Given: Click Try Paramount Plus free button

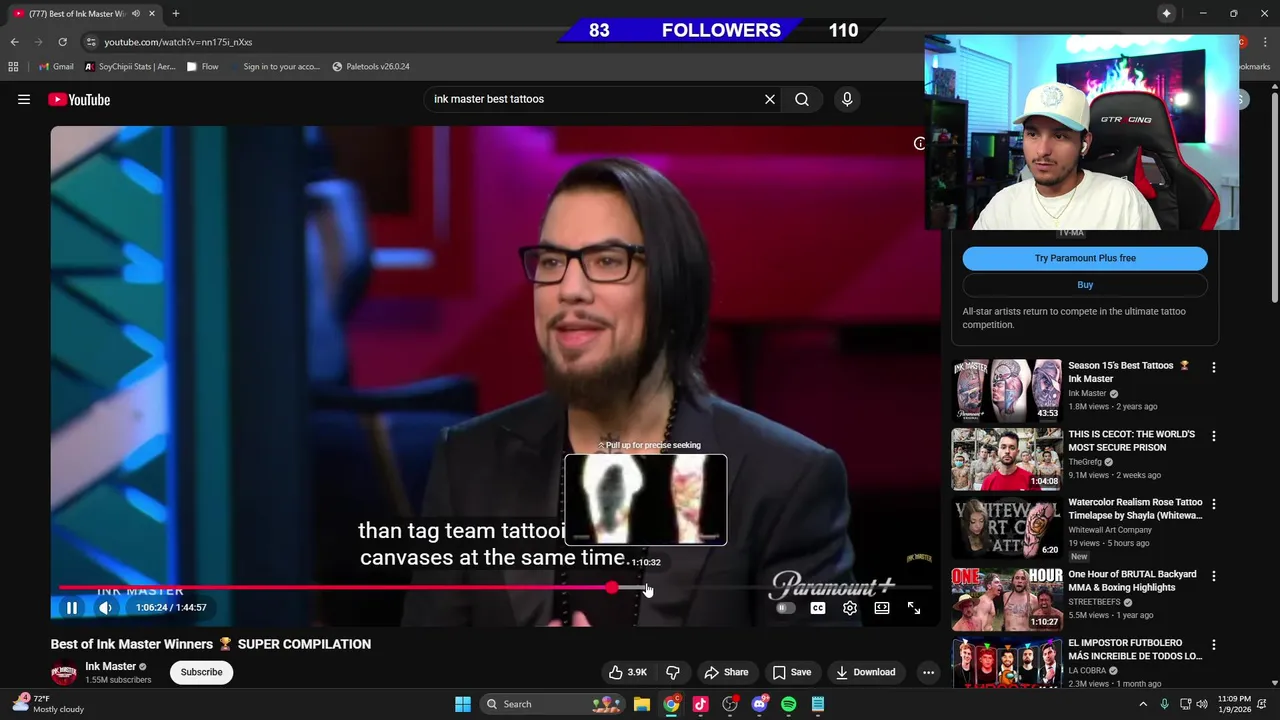Looking at the screenshot, I should (1085, 258).
